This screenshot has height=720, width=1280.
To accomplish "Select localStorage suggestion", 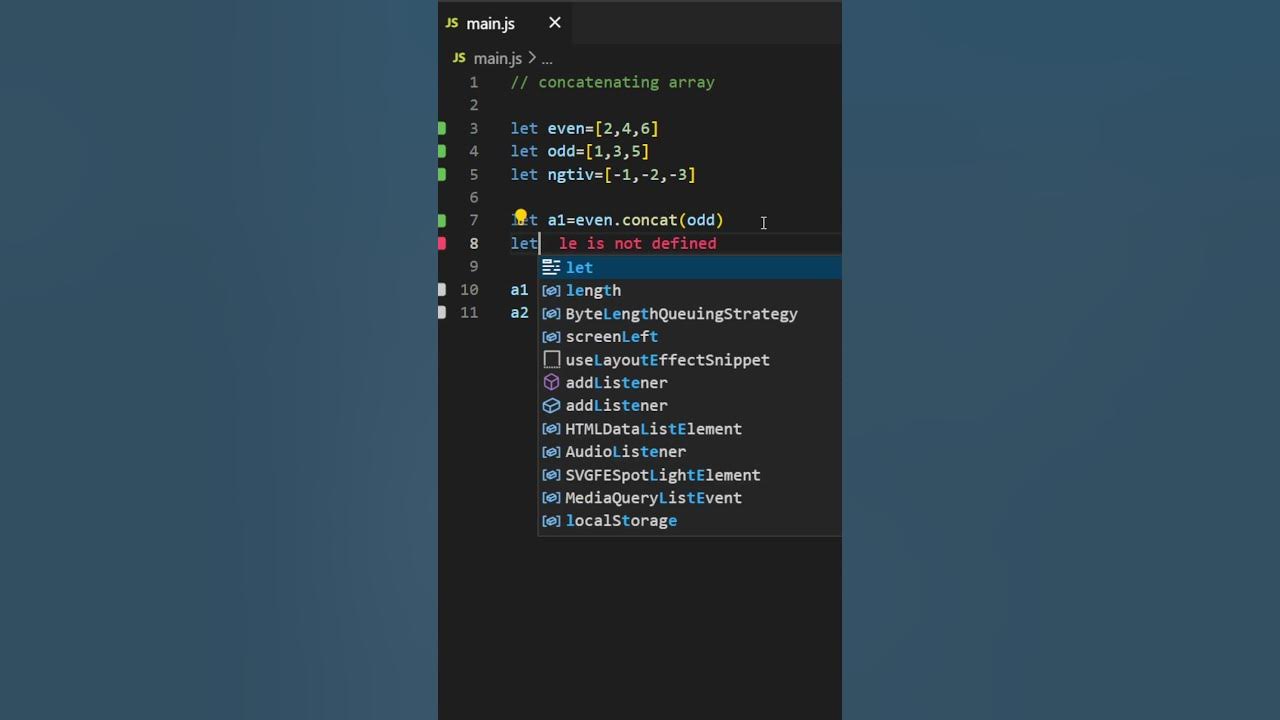I will (690, 520).
